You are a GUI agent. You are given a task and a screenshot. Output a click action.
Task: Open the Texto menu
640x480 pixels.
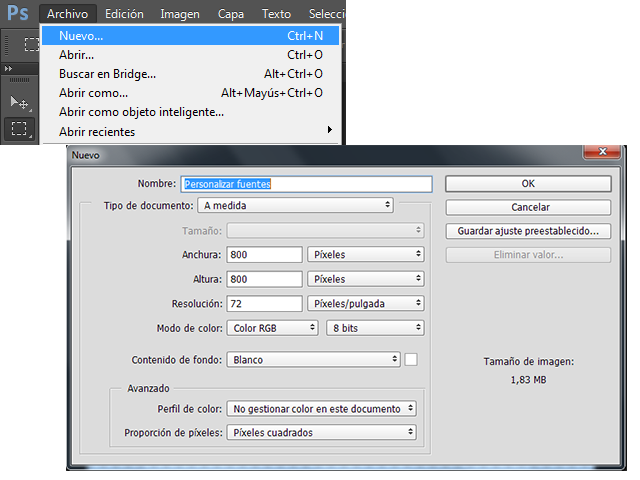pos(276,14)
